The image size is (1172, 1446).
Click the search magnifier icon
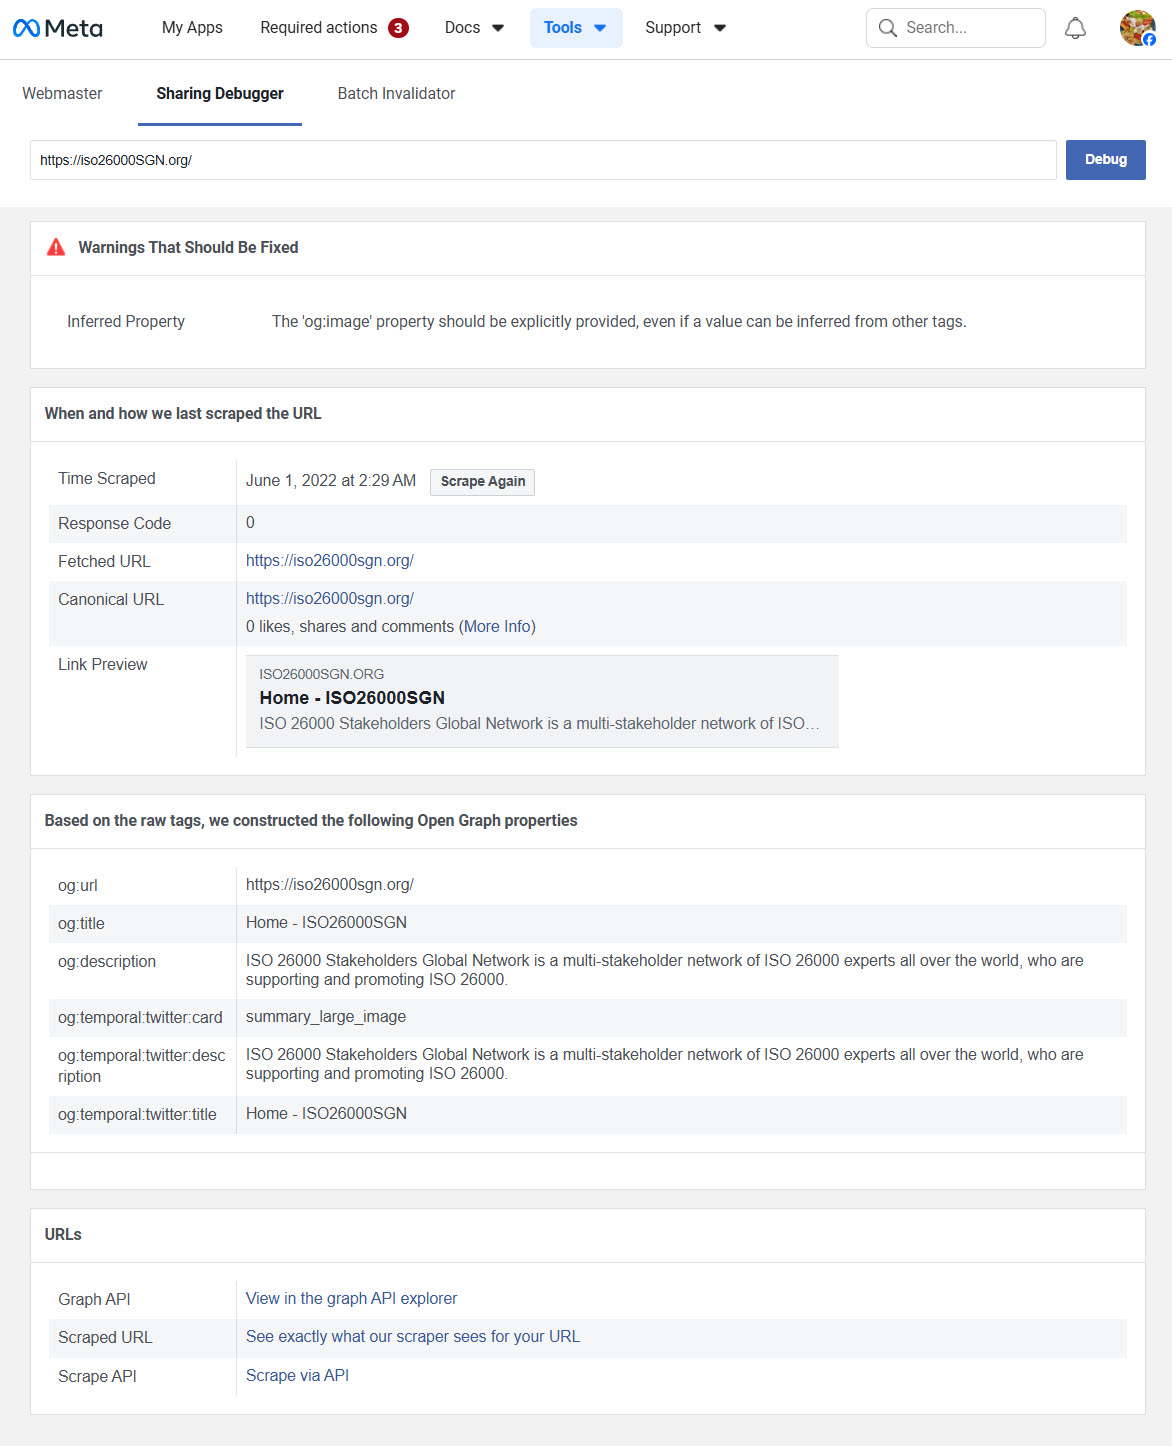coord(888,28)
